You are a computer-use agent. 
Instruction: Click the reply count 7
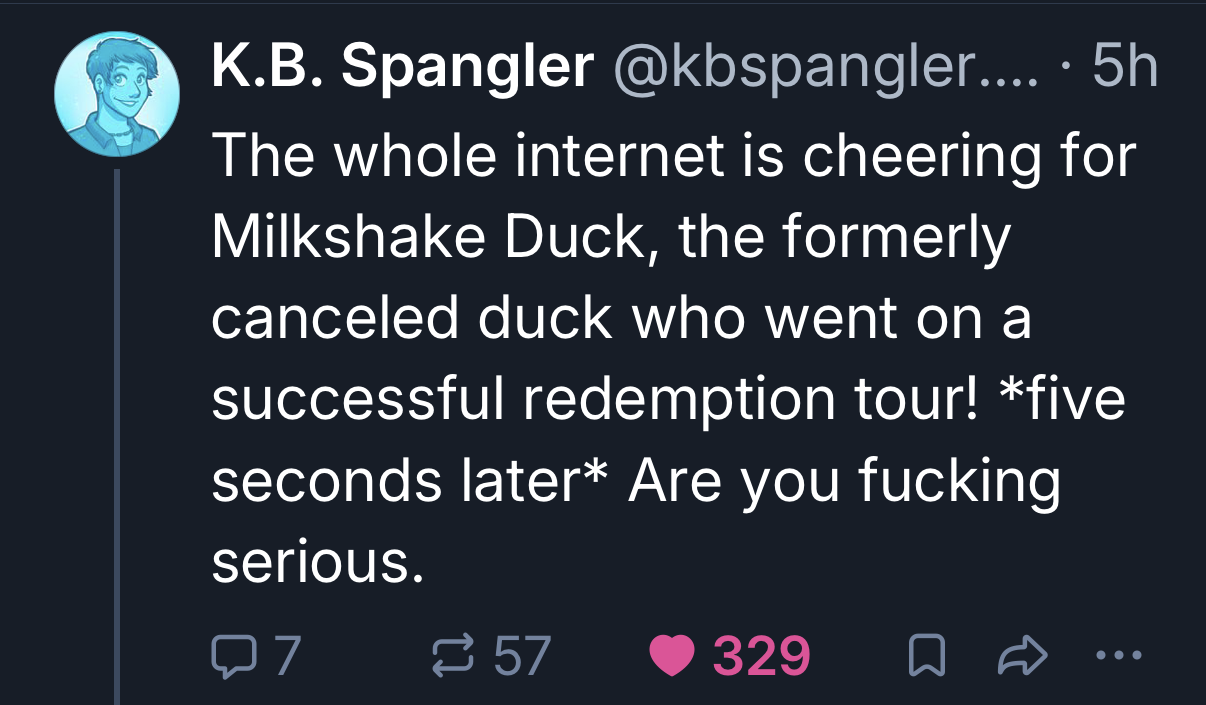[x=286, y=655]
